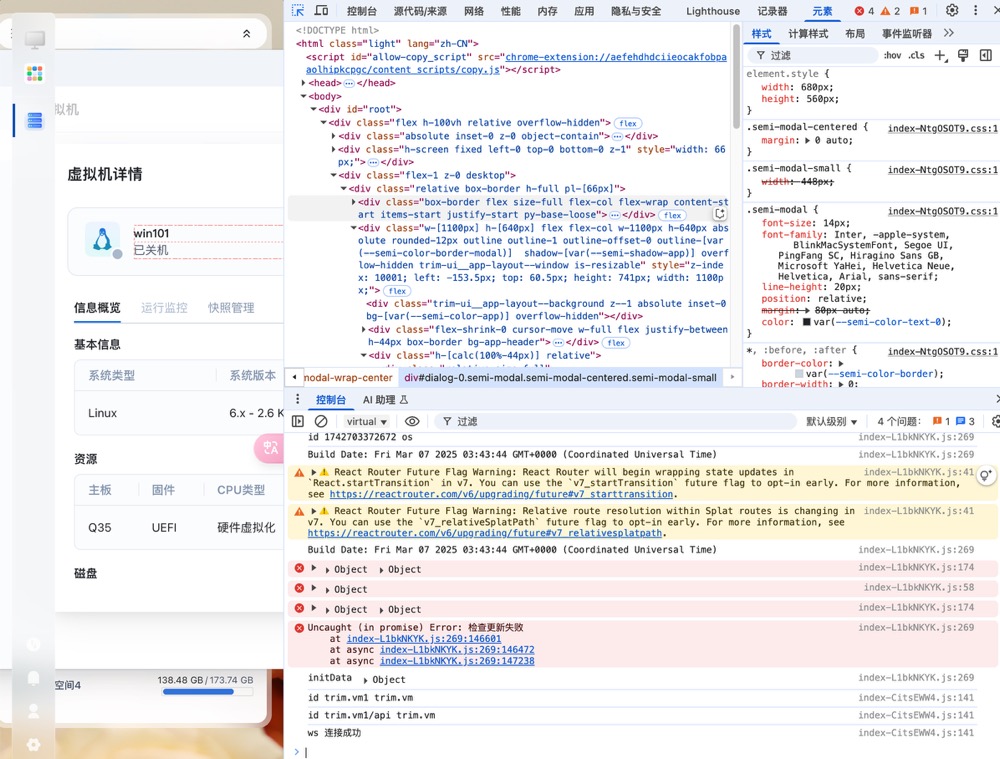Clear the console with ban icon
1000x759 pixels.
click(321, 421)
